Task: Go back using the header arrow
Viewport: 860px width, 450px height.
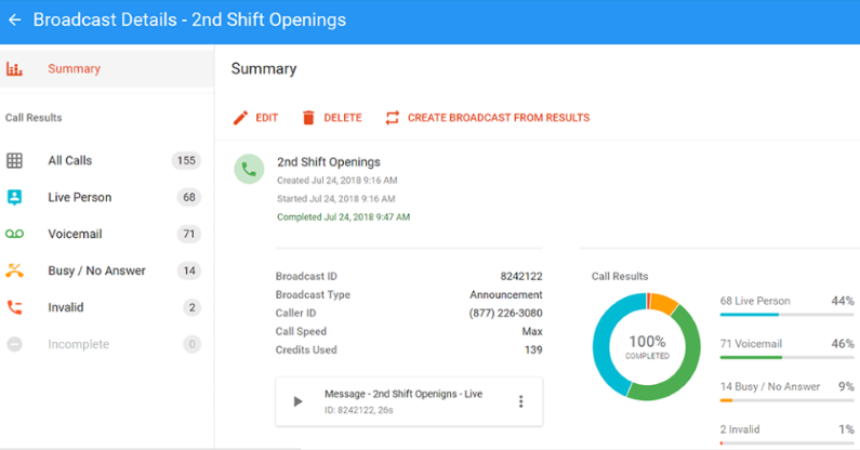Action: pos(15,20)
